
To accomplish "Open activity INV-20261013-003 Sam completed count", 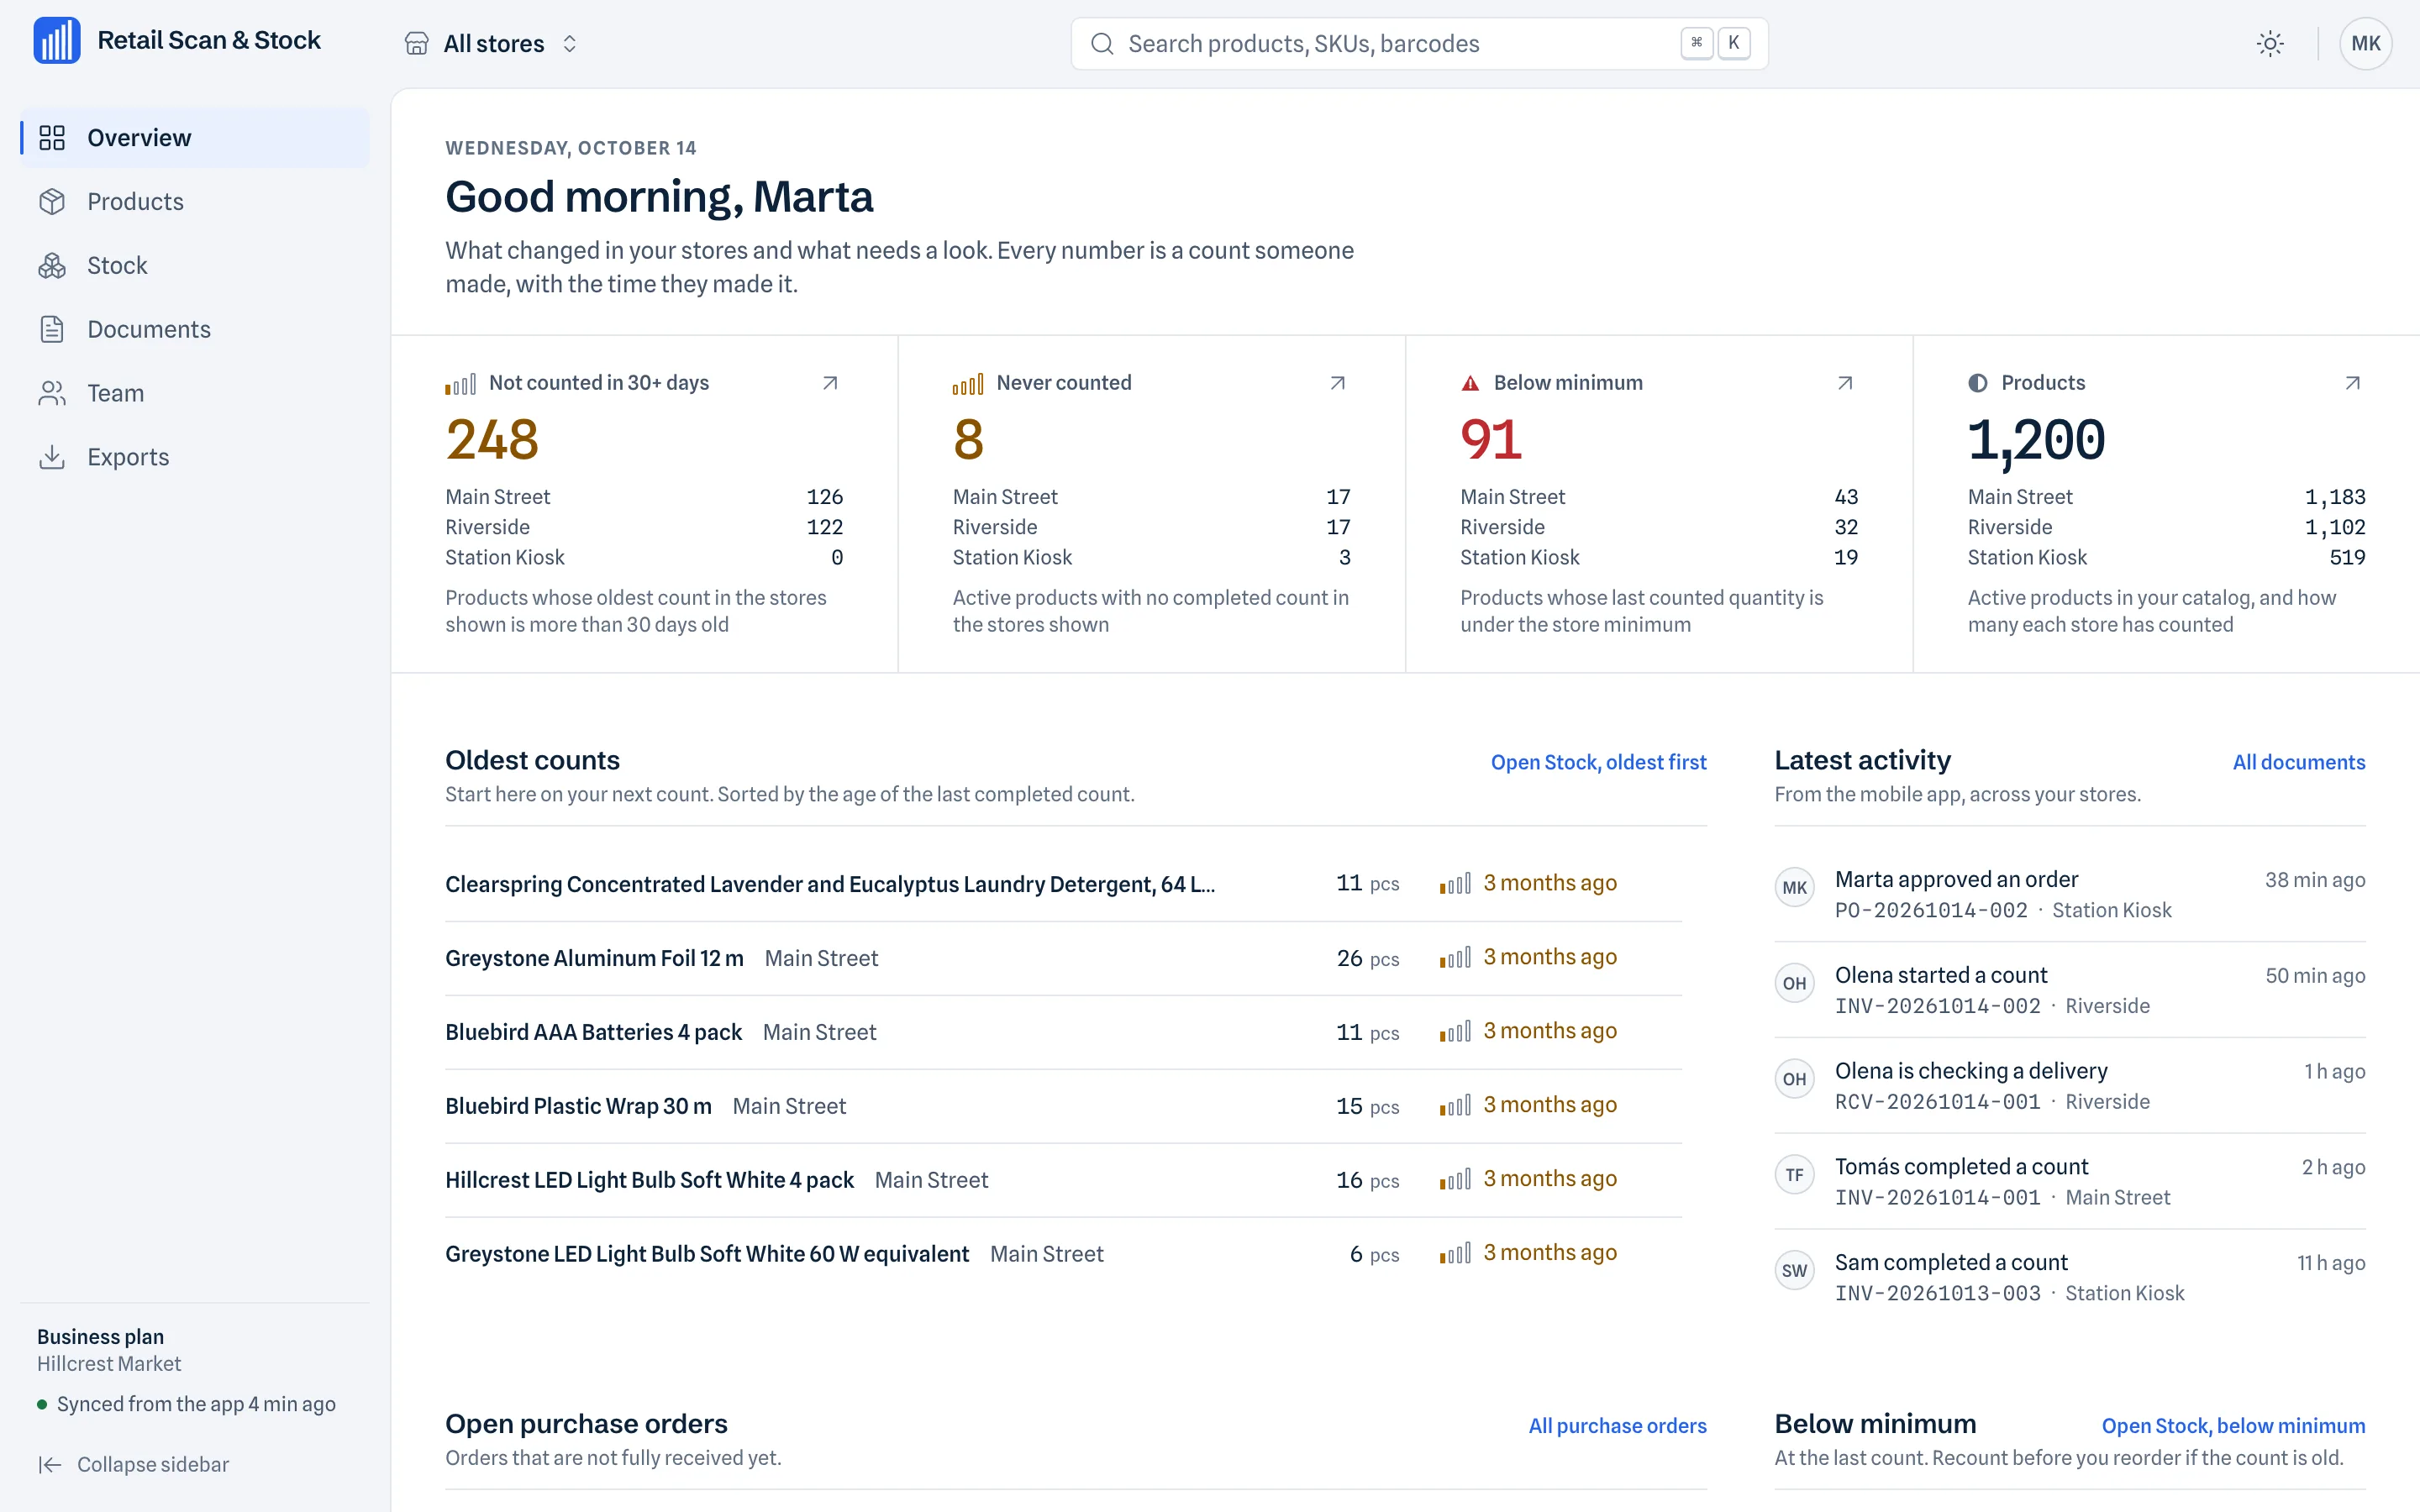I will coord(2070,1277).
